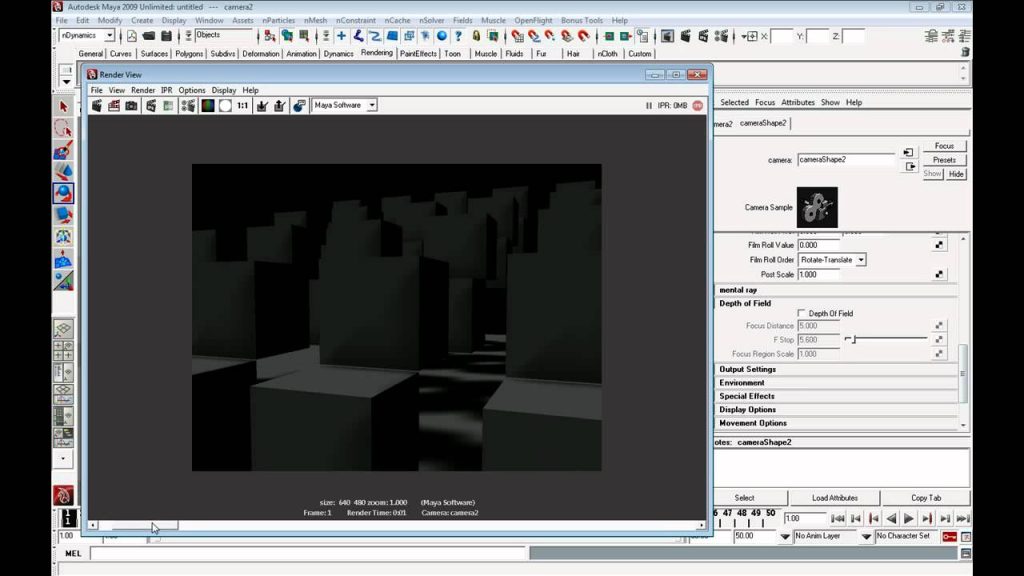
Task: Switch to the Rendering shelf tab
Action: click(377, 53)
